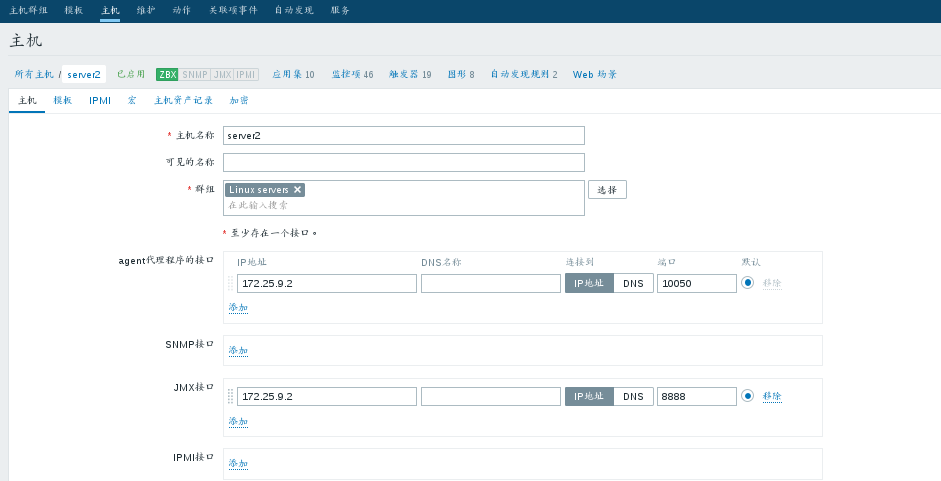Remove the JMX interface via 移除

[772, 396]
